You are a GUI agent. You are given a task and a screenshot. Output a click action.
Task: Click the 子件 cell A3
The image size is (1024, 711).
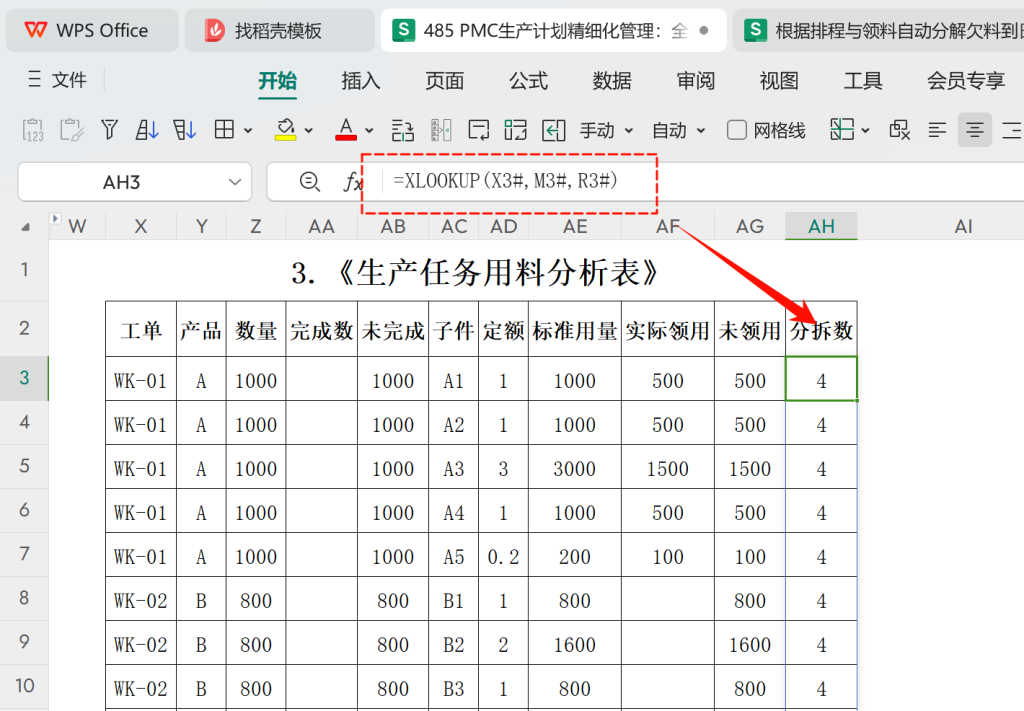tap(453, 467)
